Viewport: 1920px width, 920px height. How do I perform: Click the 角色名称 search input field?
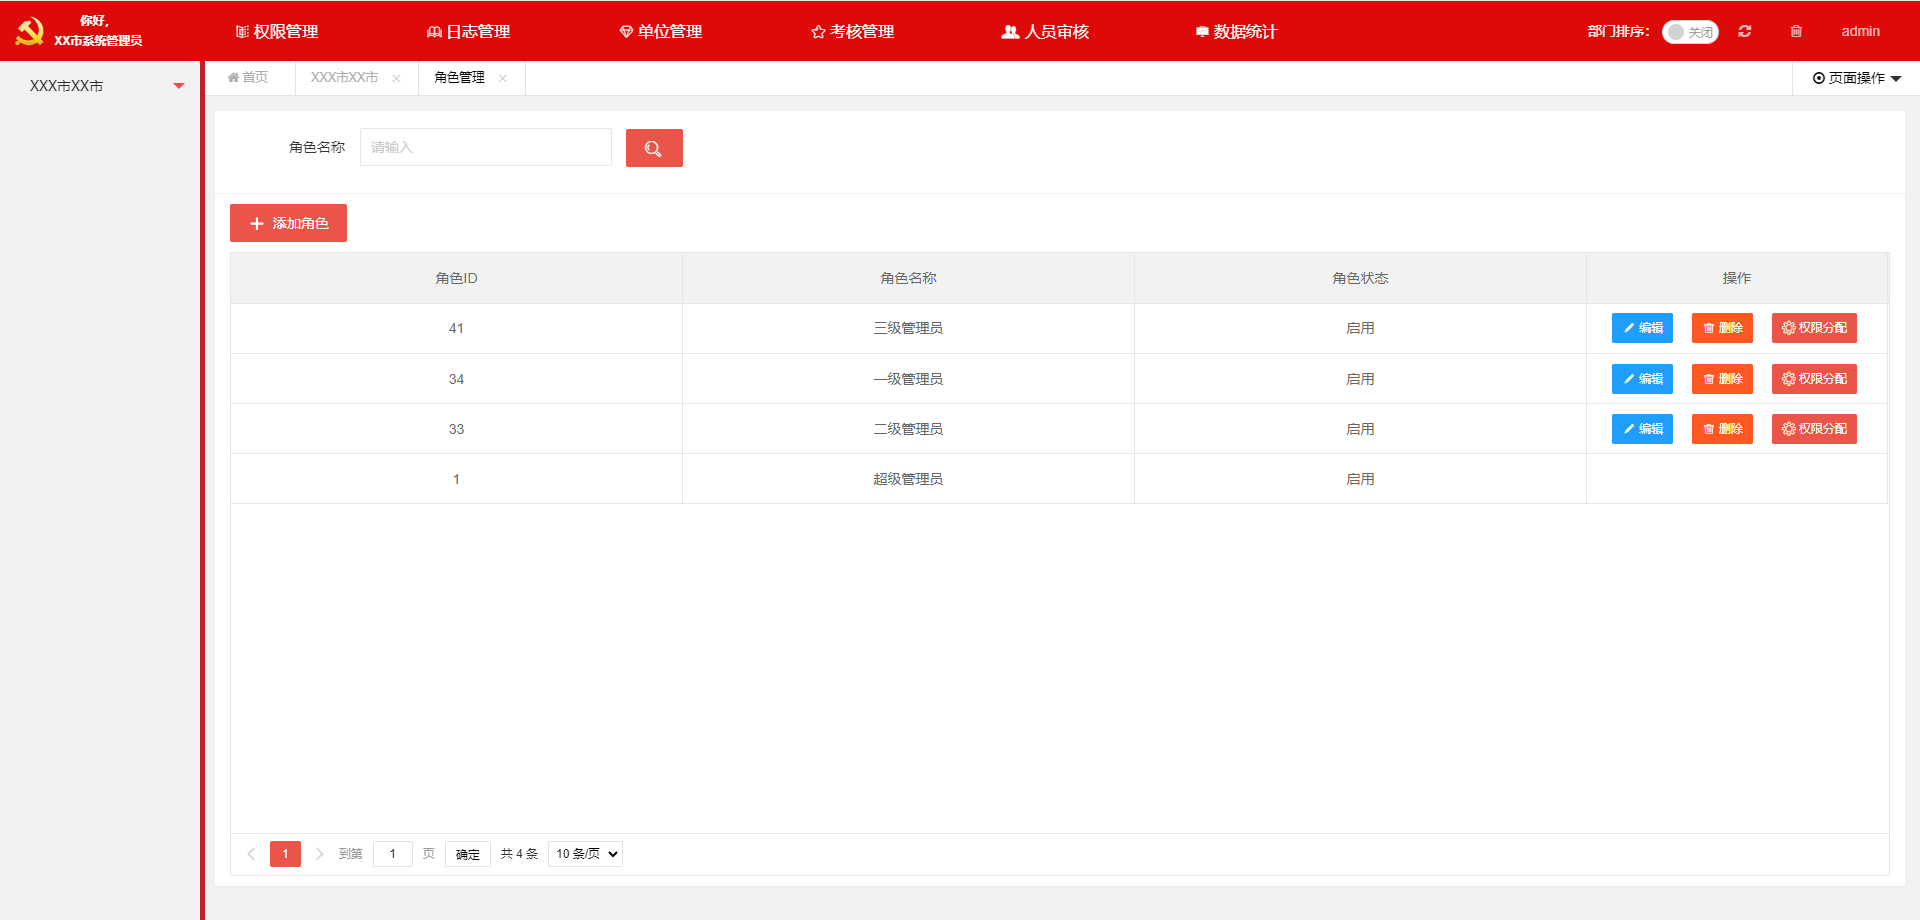(485, 148)
